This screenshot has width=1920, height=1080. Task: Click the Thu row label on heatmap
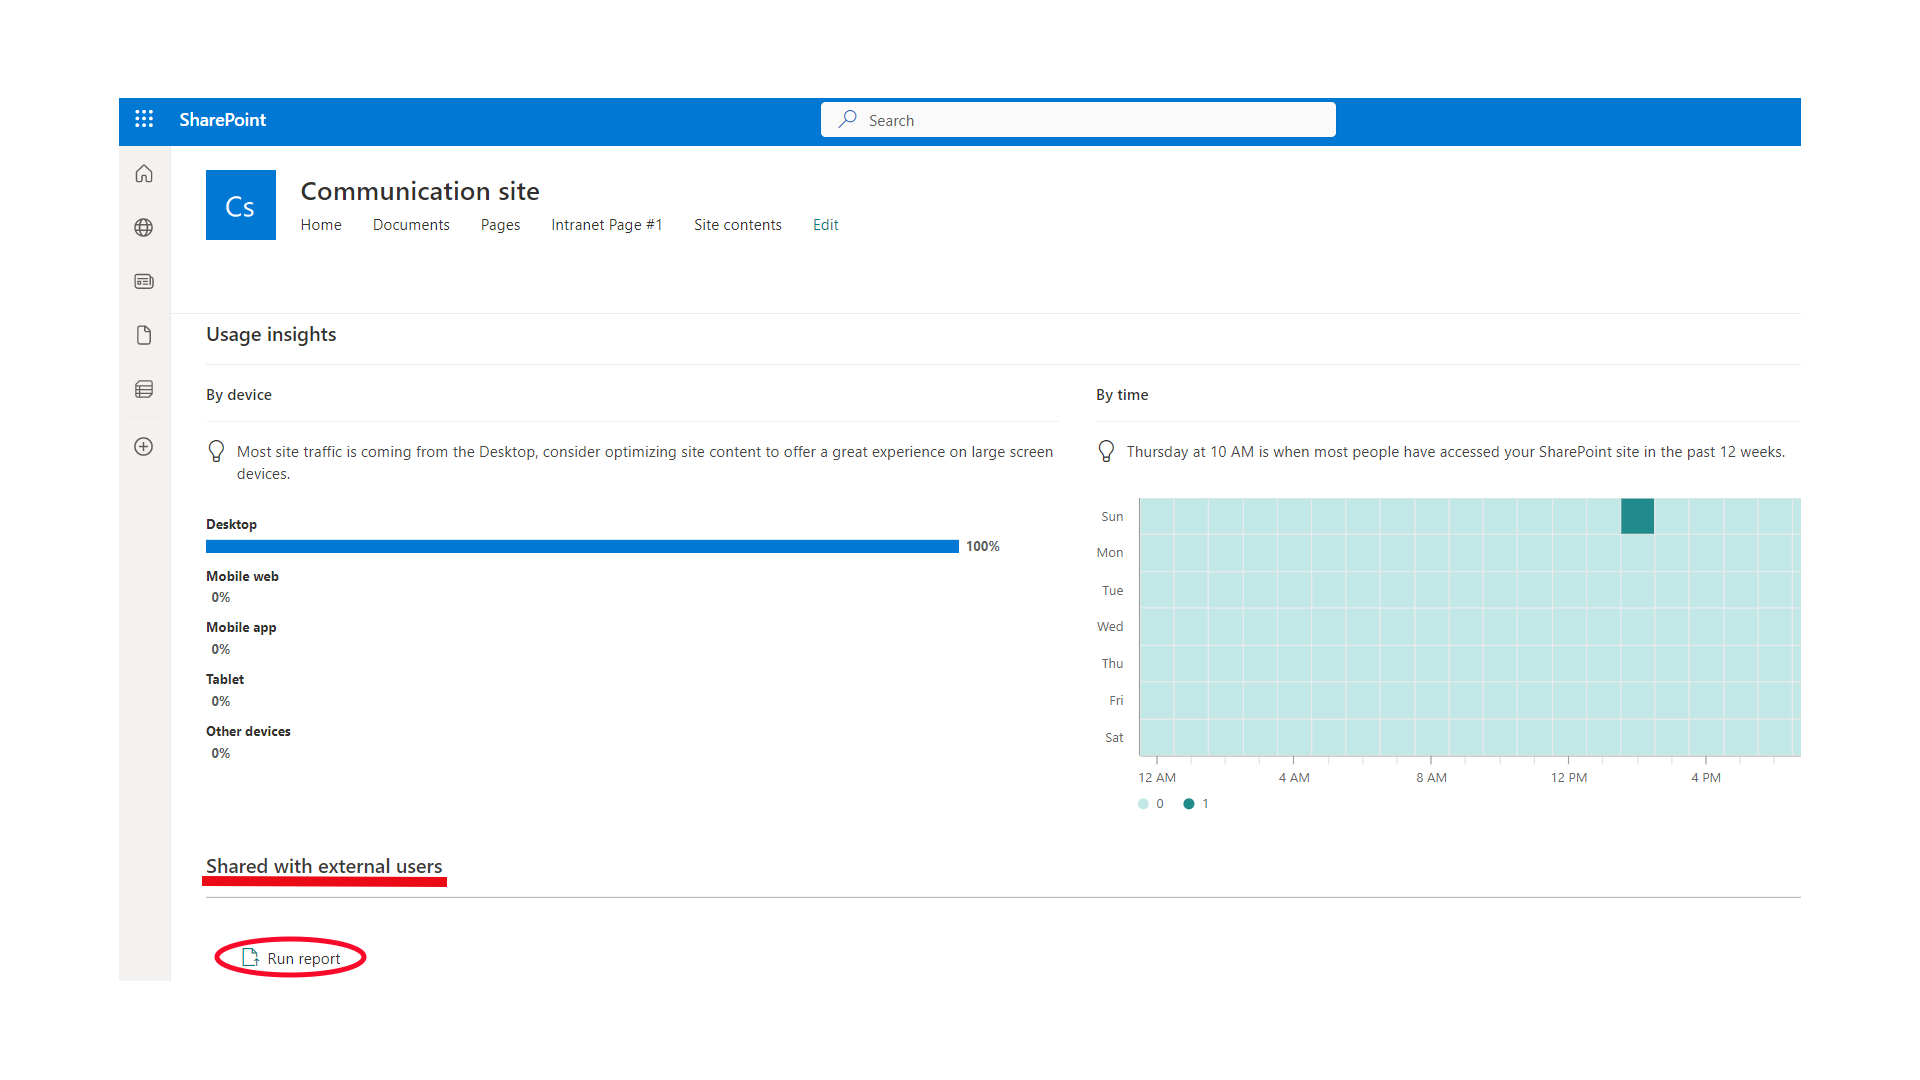[1113, 664]
